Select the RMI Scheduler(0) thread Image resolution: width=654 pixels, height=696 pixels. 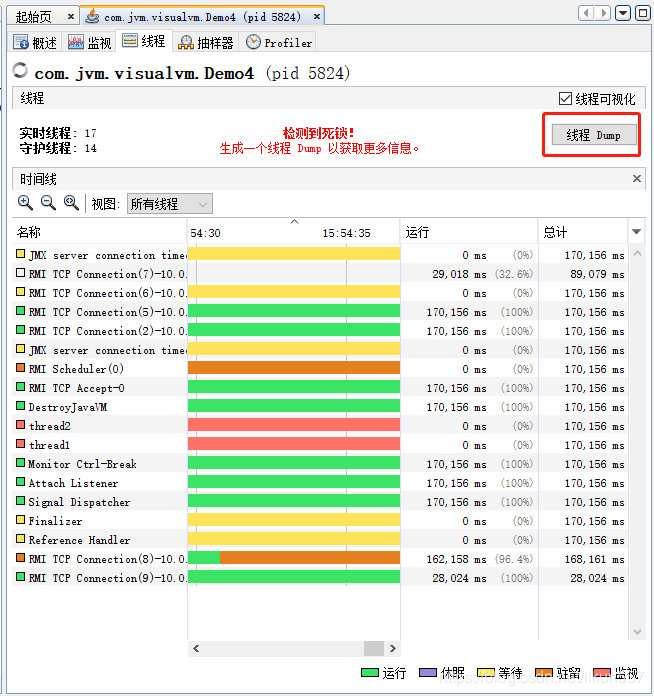point(320,369)
